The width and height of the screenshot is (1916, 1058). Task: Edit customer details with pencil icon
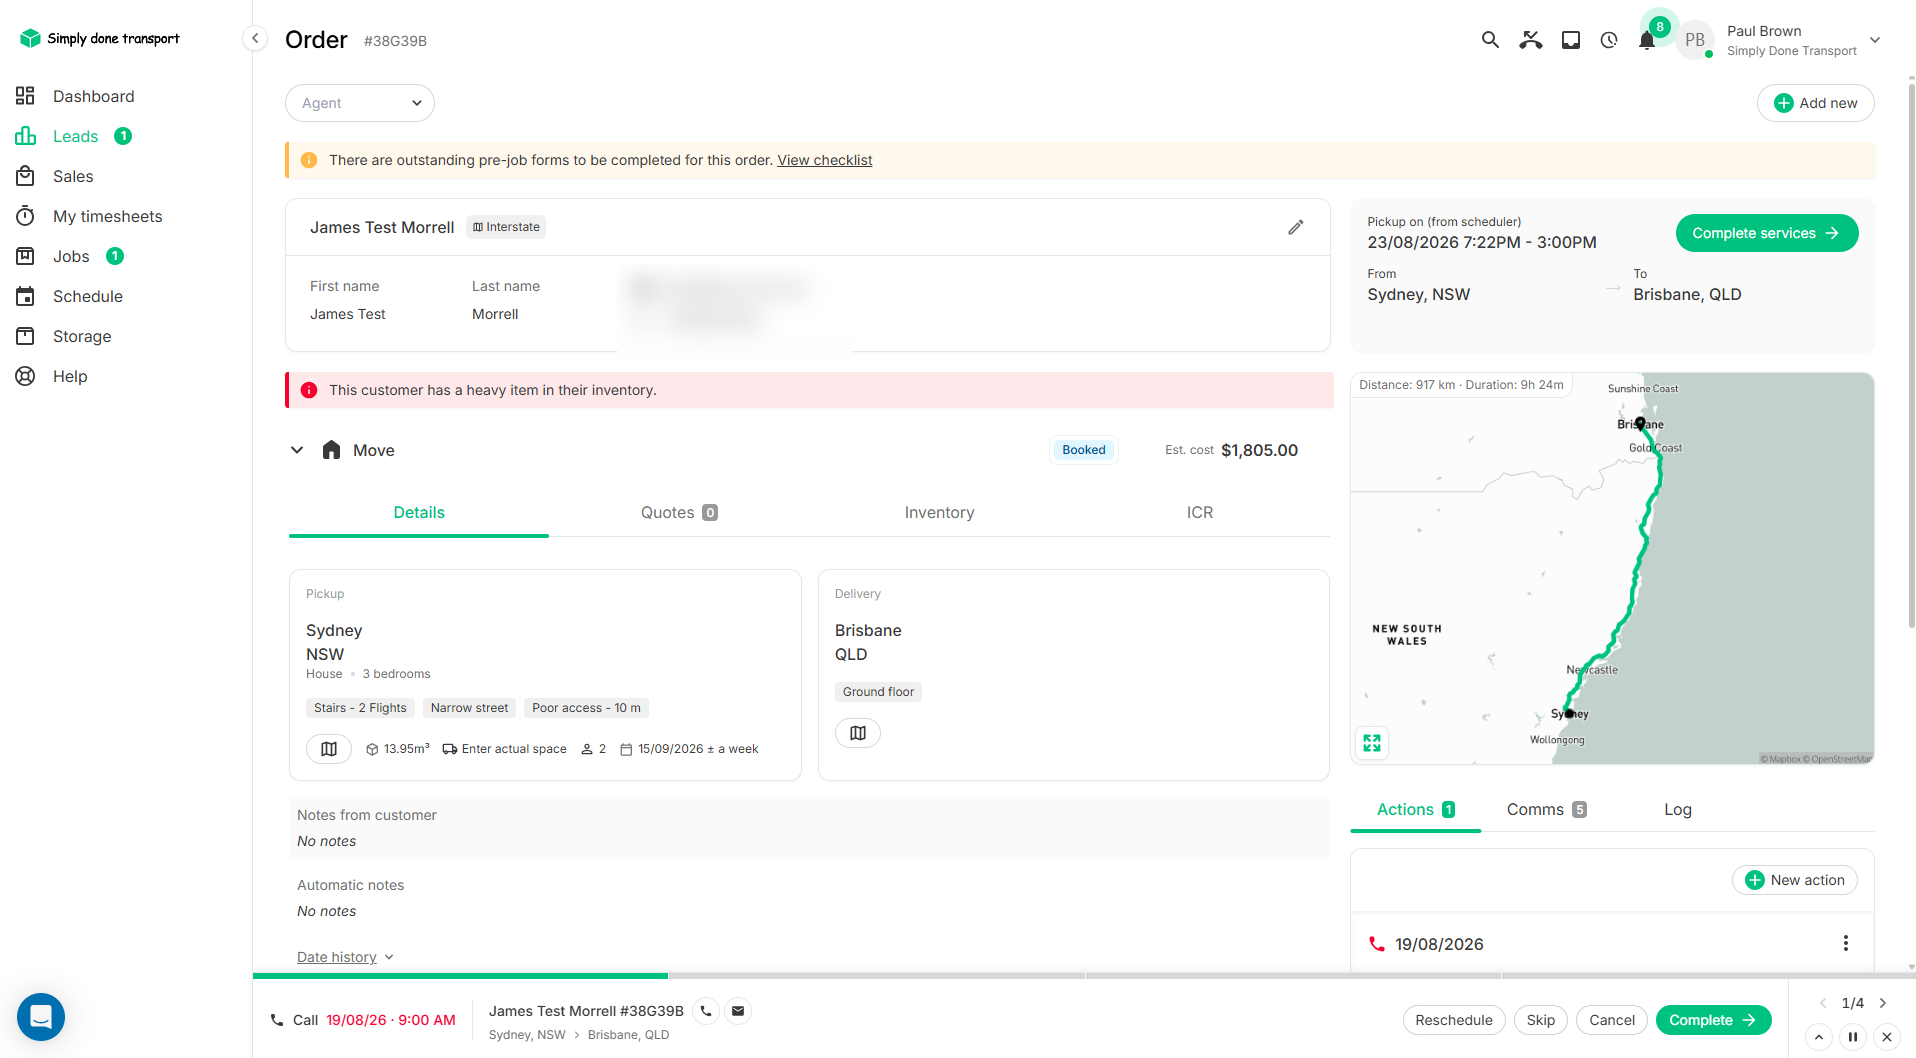1295,227
